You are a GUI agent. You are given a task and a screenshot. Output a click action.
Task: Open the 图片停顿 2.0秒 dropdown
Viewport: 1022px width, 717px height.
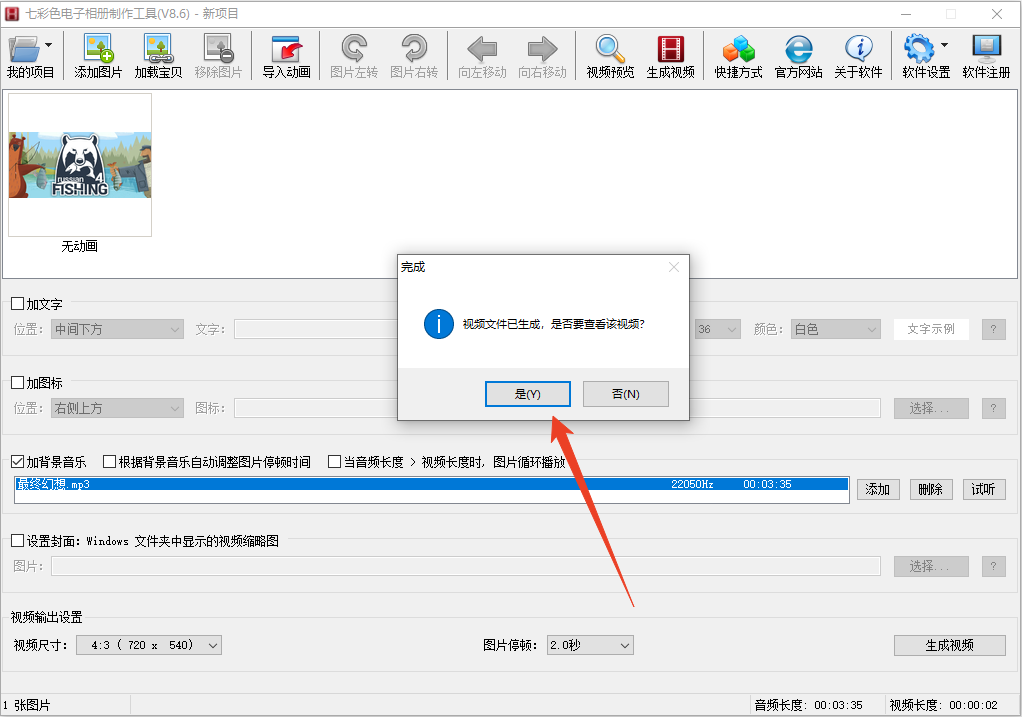click(x=590, y=646)
